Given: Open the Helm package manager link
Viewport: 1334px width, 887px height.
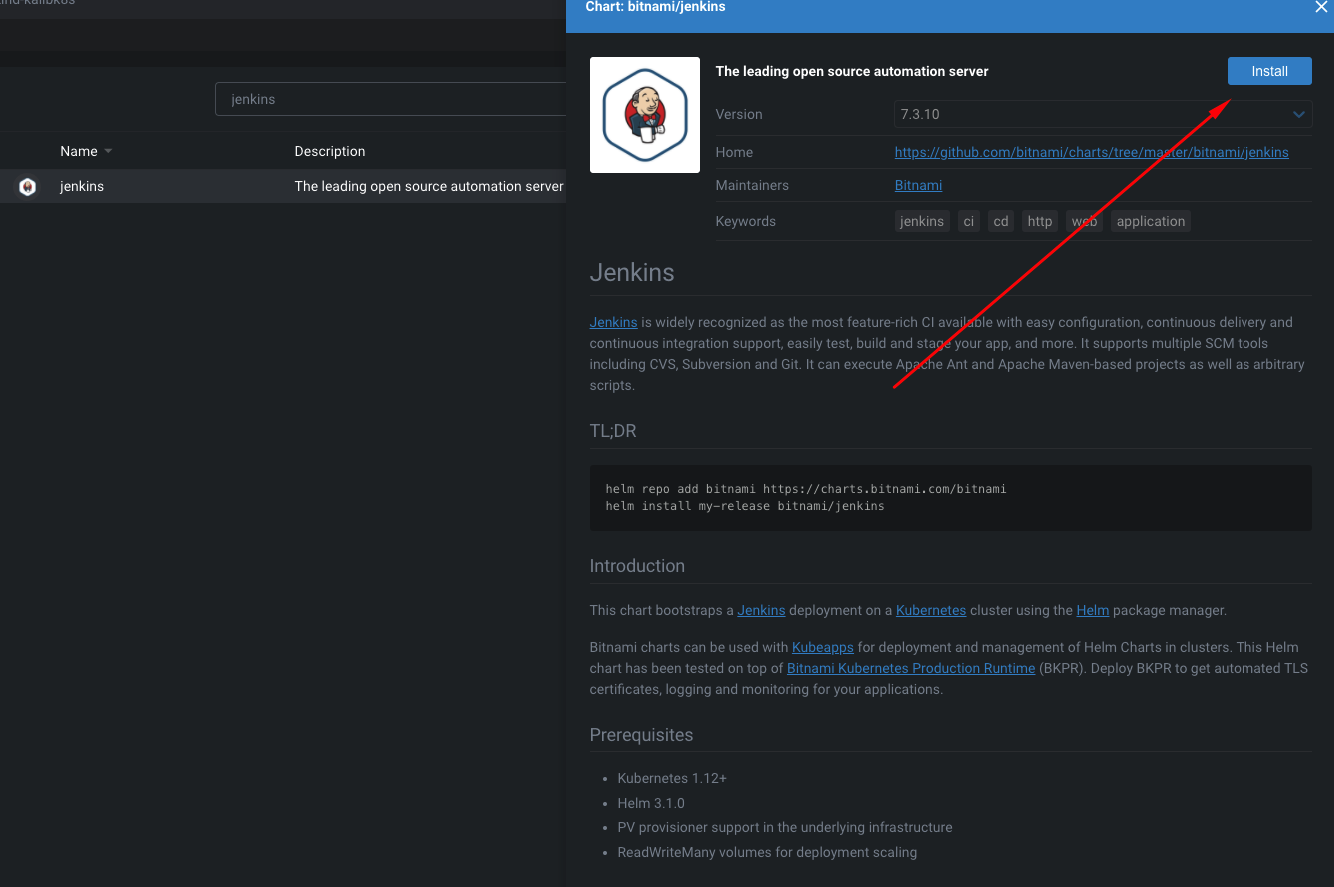Looking at the screenshot, I should tap(1092, 610).
